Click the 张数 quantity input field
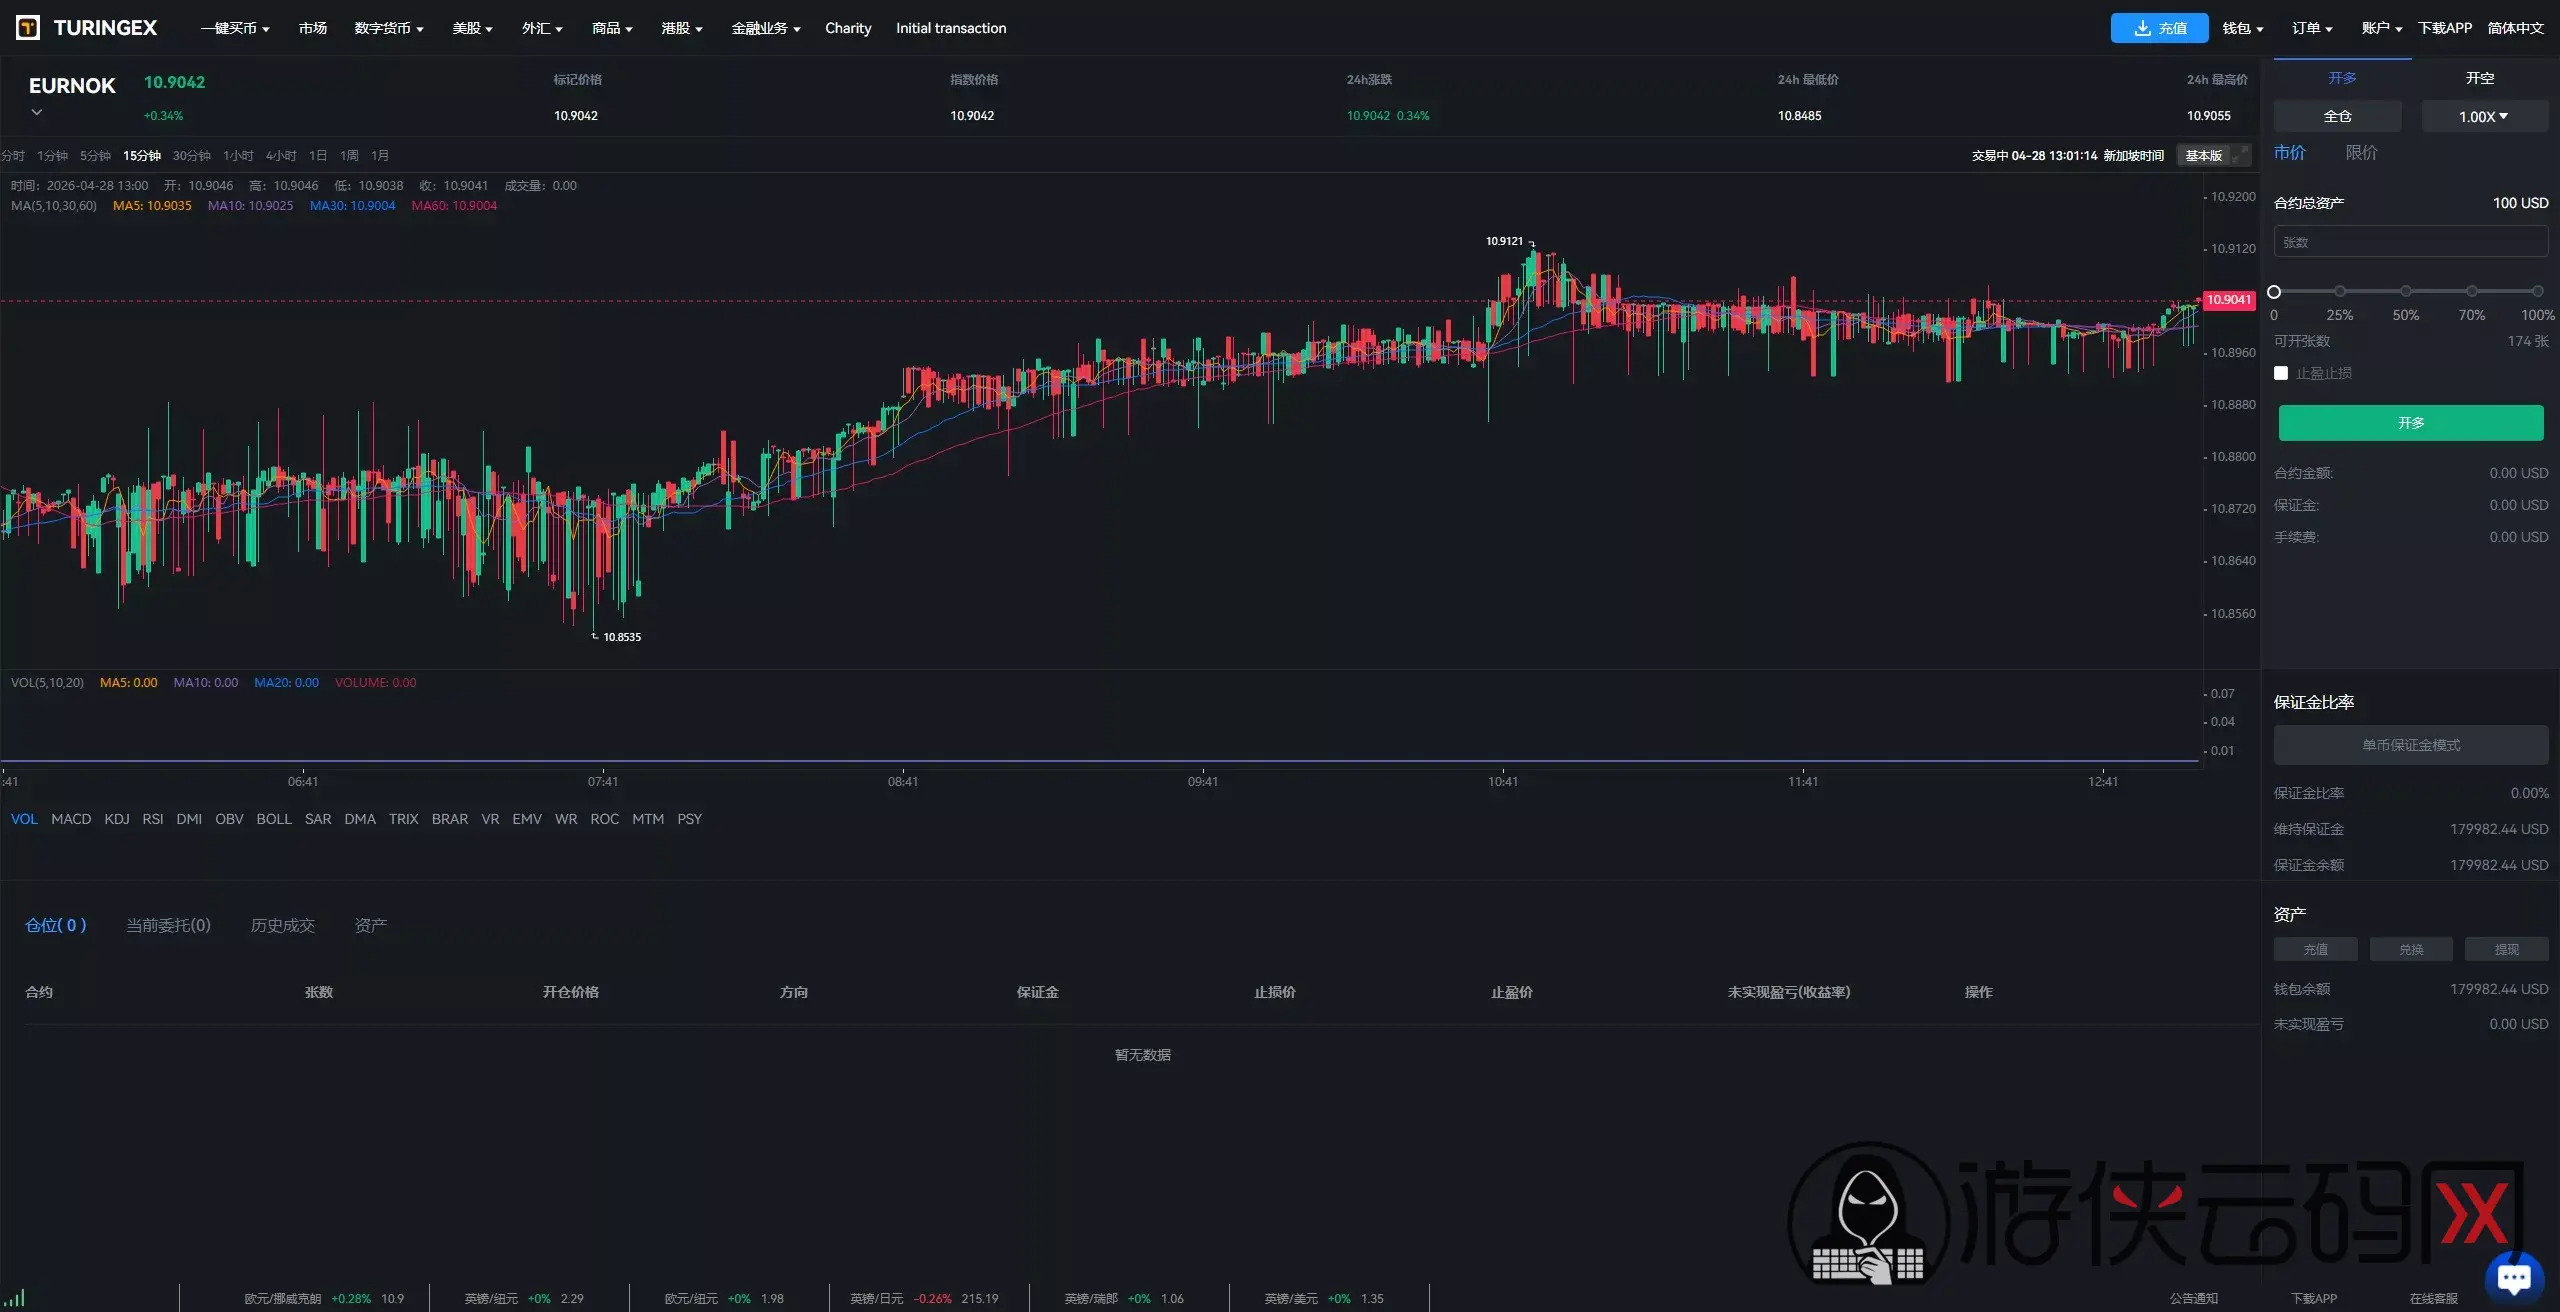This screenshot has height=1312, width=2560. pos(2411,242)
